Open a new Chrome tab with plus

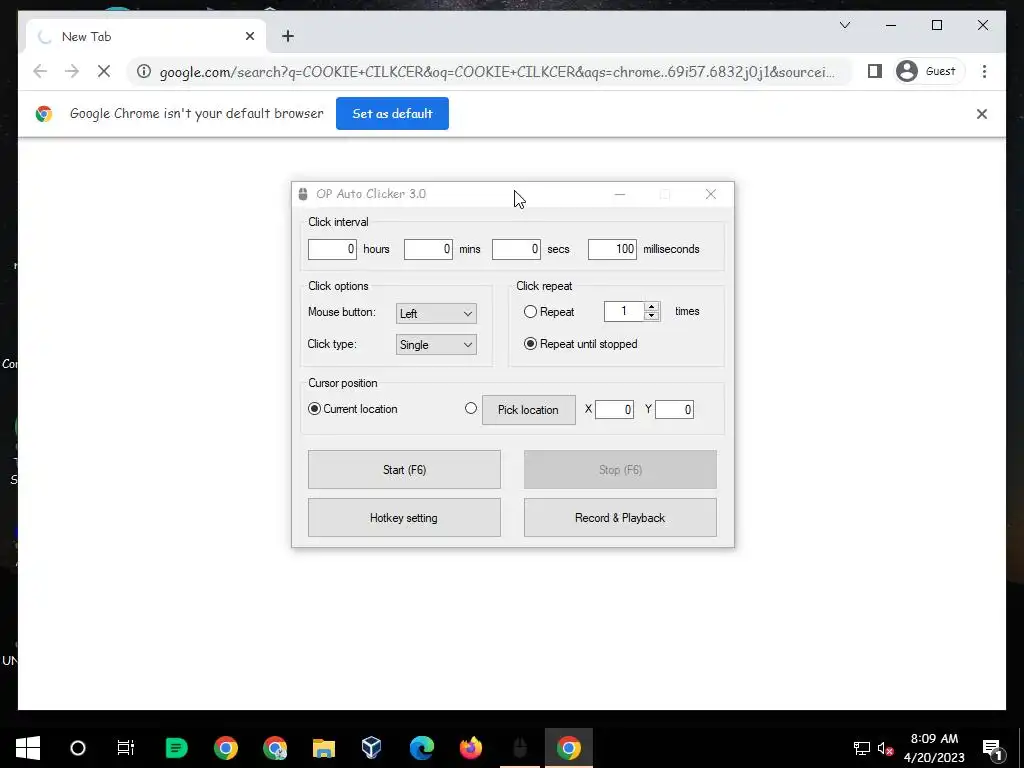(x=288, y=37)
